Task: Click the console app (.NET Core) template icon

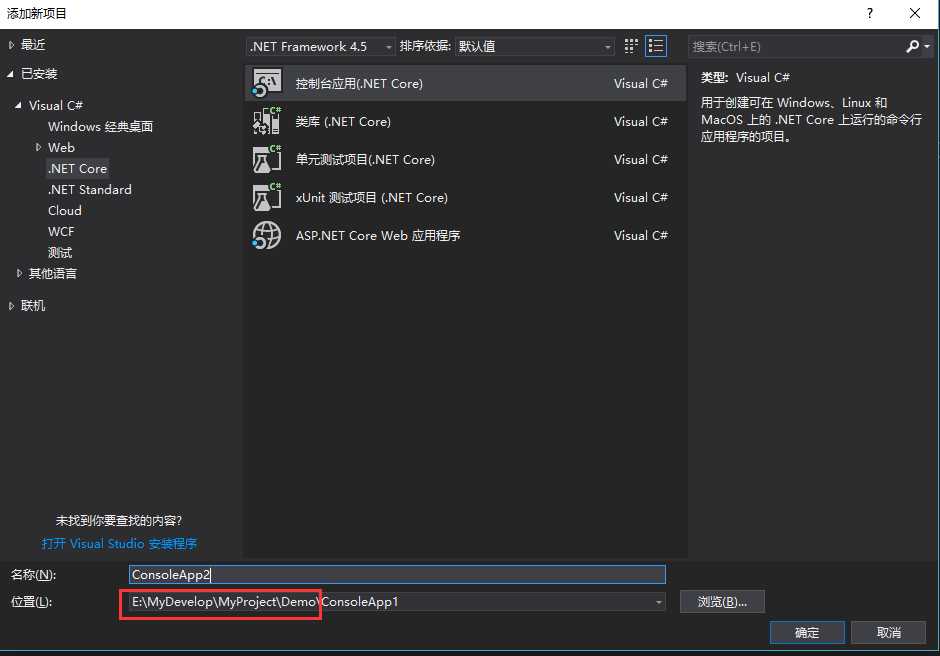Action: pyautogui.click(x=267, y=83)
